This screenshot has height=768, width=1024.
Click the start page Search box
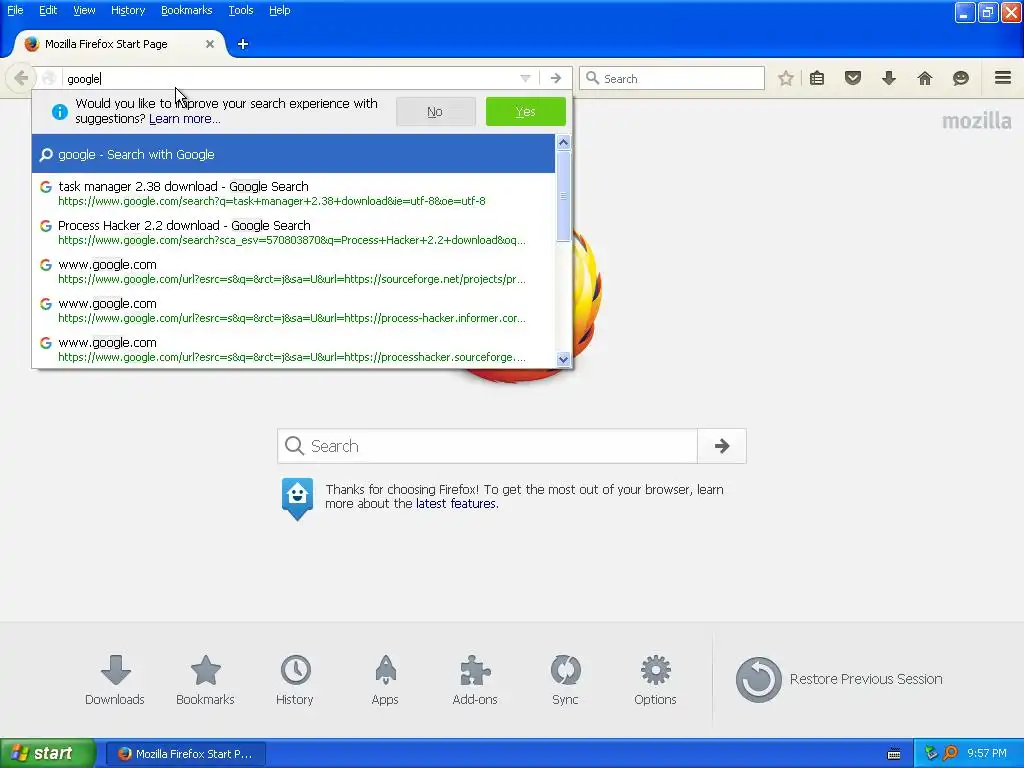pos(487,446)
